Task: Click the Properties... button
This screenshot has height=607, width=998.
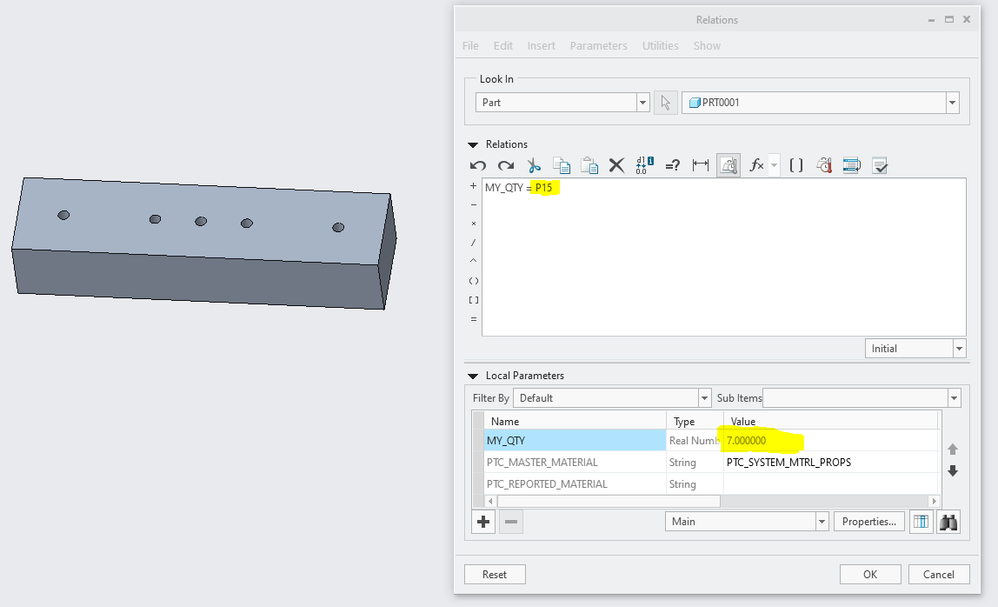Action: click(x=869, y=521)
